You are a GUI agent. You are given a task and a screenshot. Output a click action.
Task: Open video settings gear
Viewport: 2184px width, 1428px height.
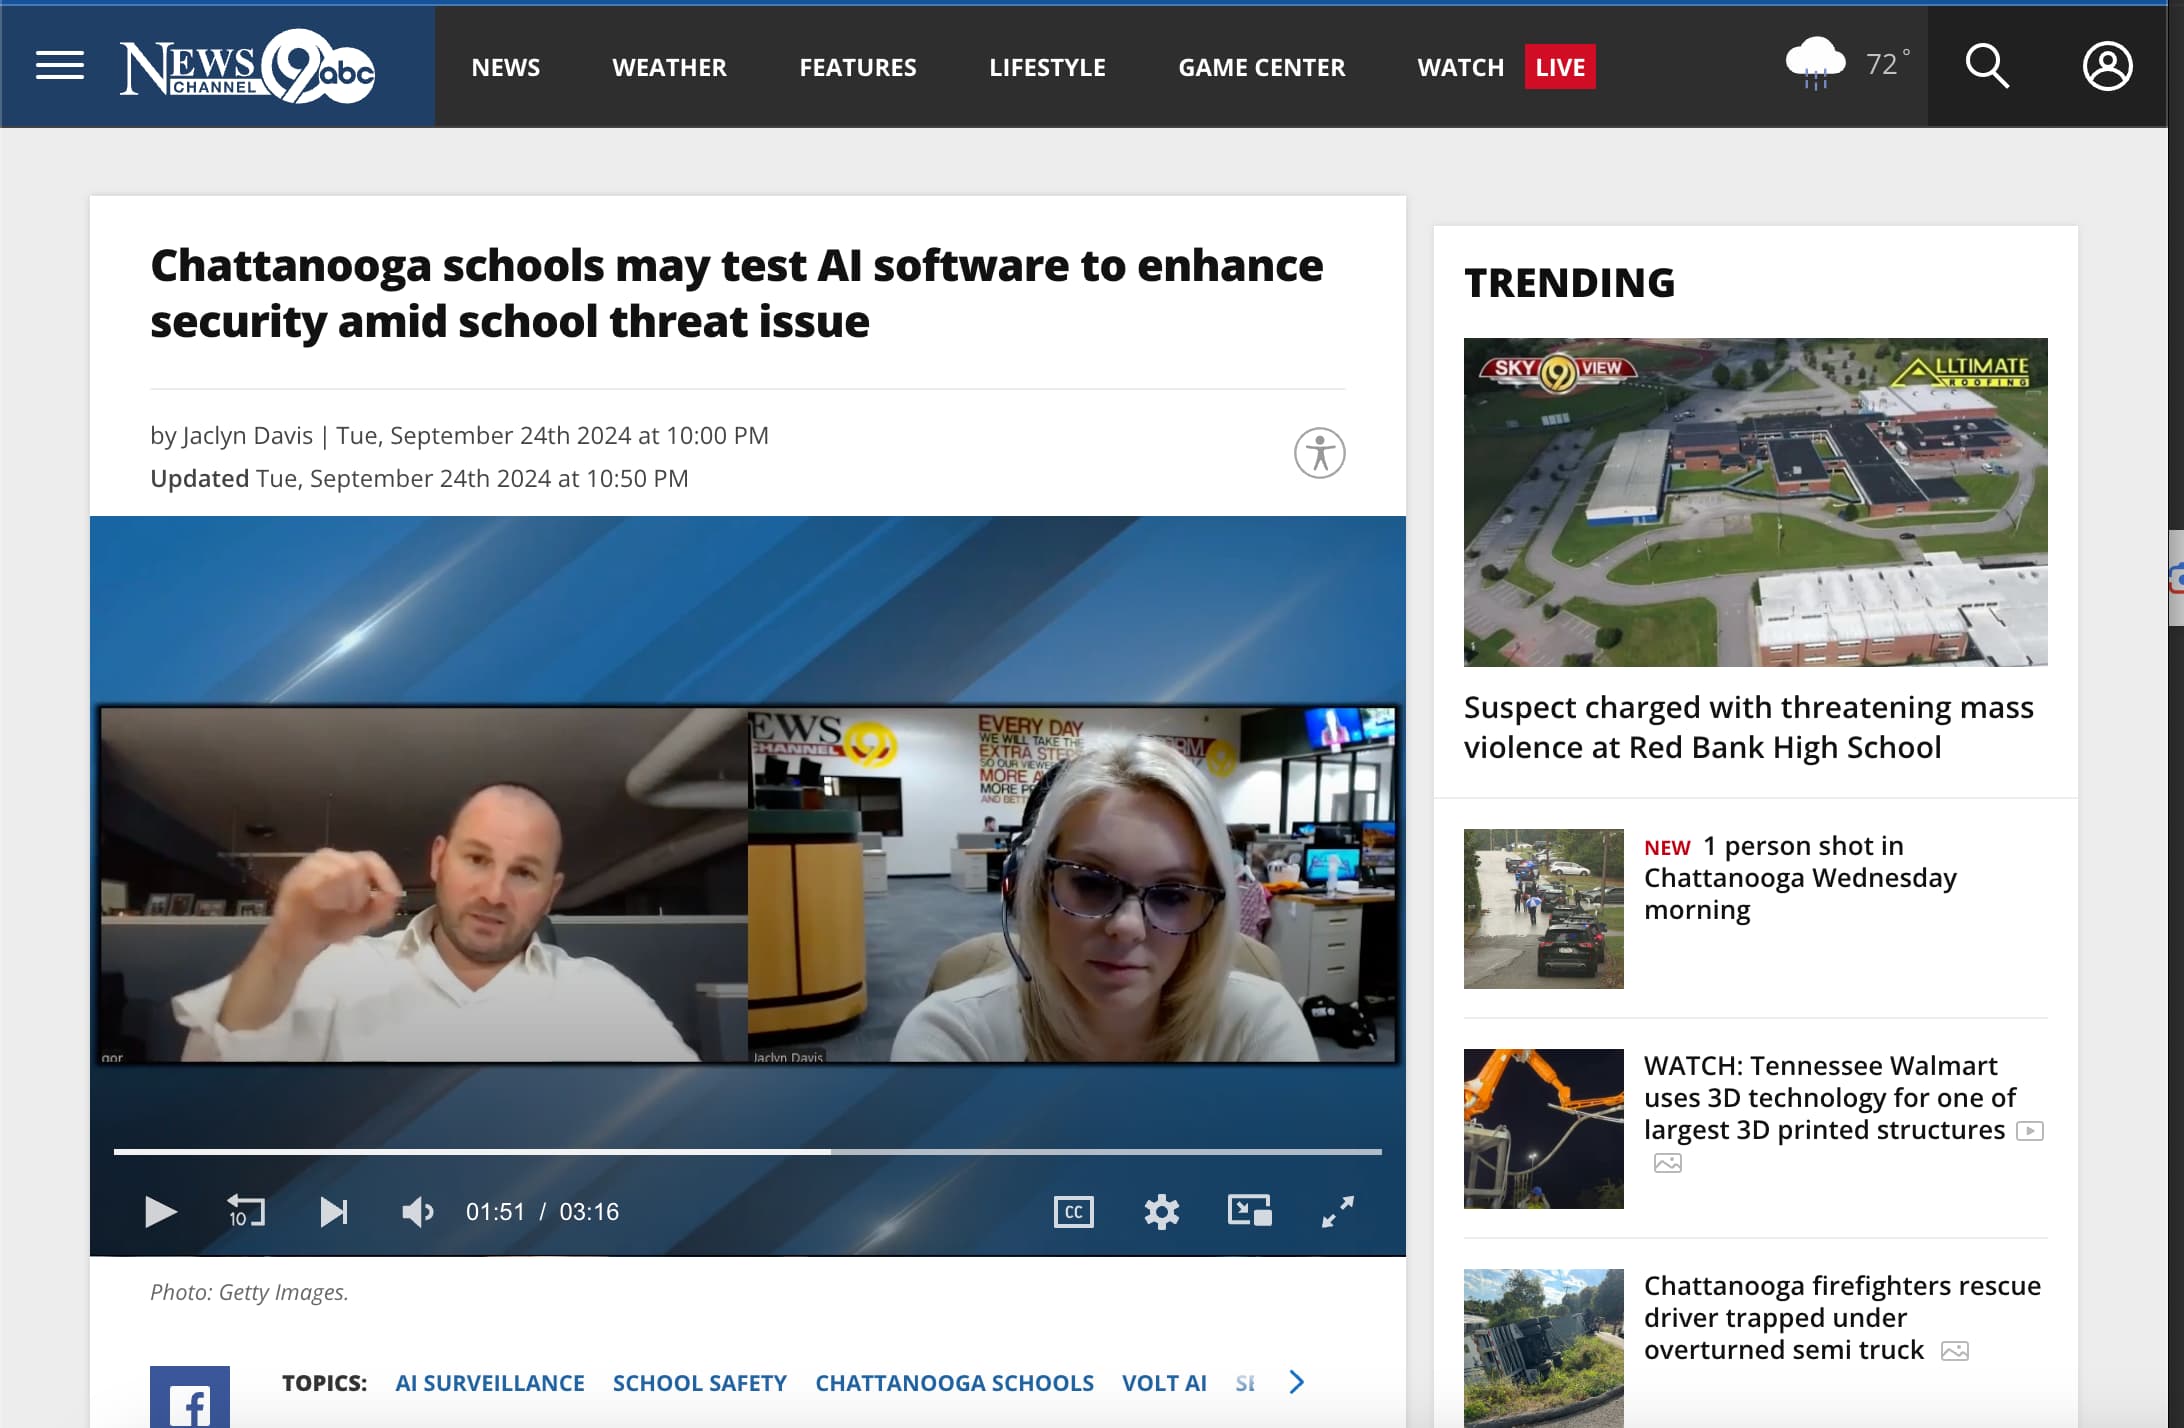coord(1161,1212)
